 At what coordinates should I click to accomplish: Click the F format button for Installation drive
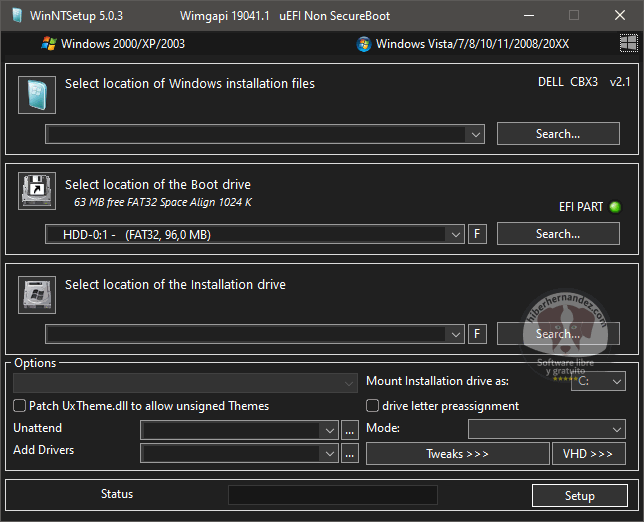click(477, 334)
